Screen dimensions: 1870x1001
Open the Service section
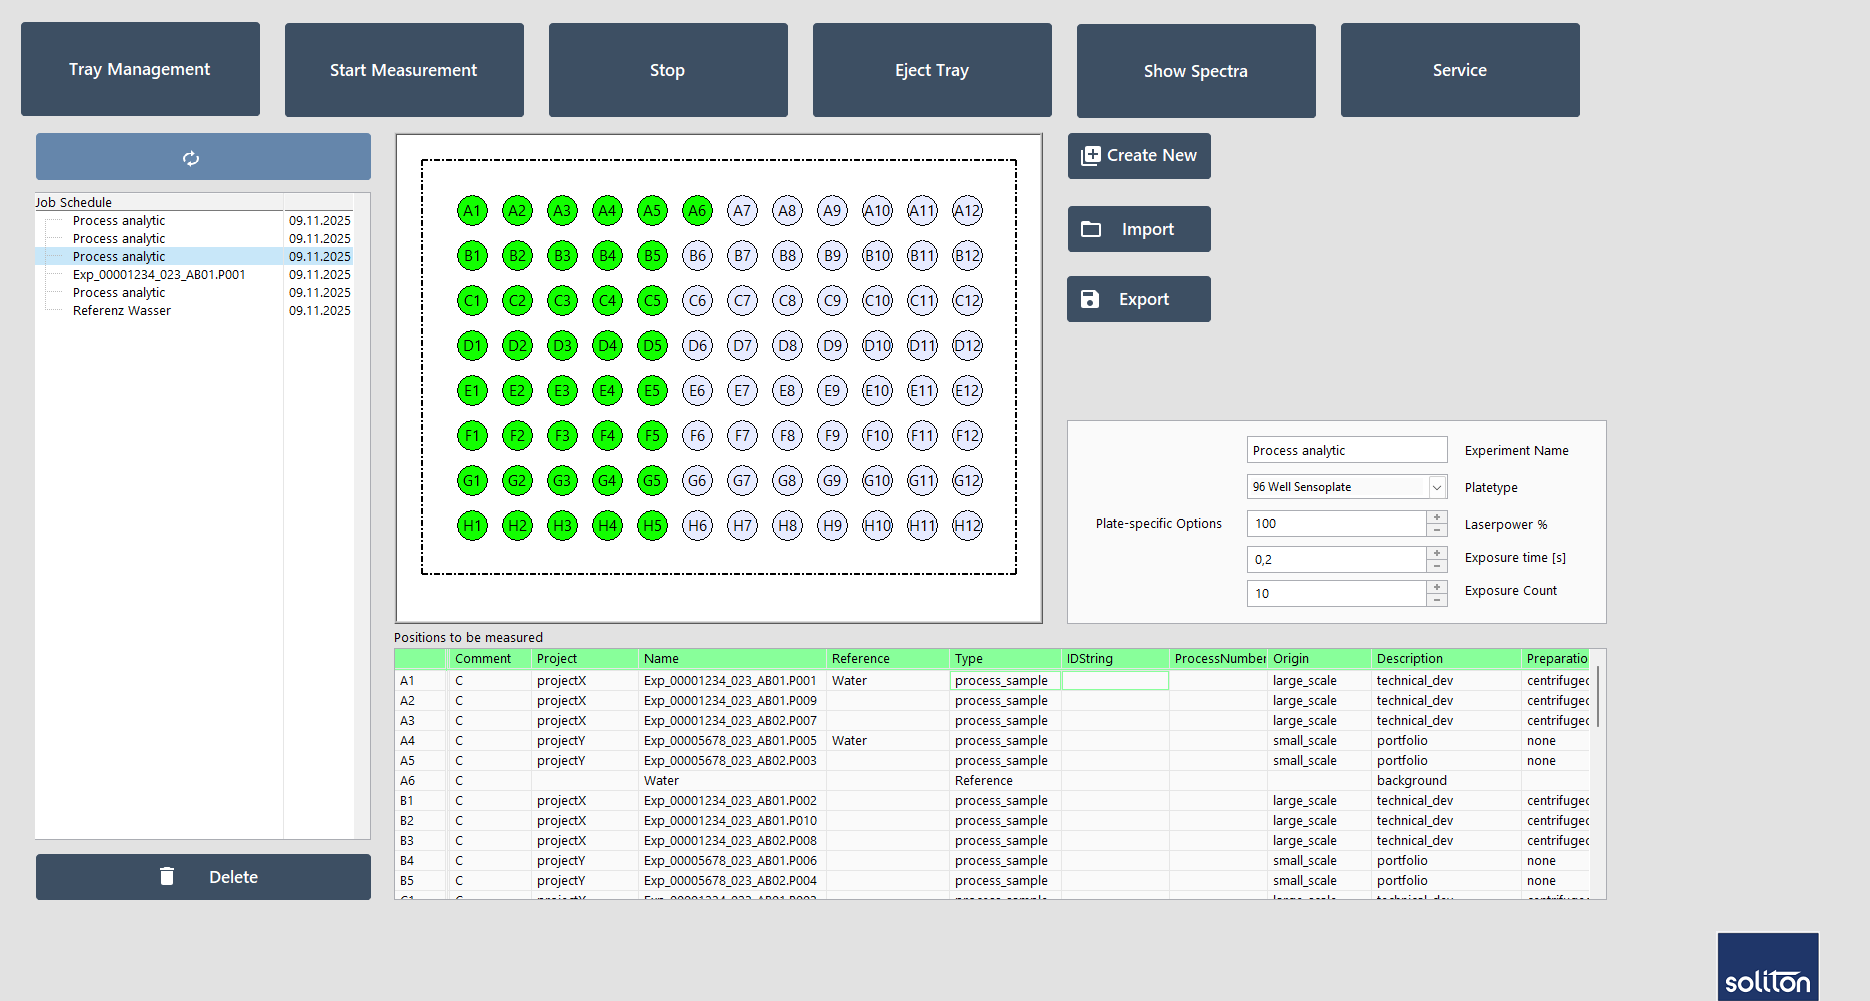pos(1459,70)
